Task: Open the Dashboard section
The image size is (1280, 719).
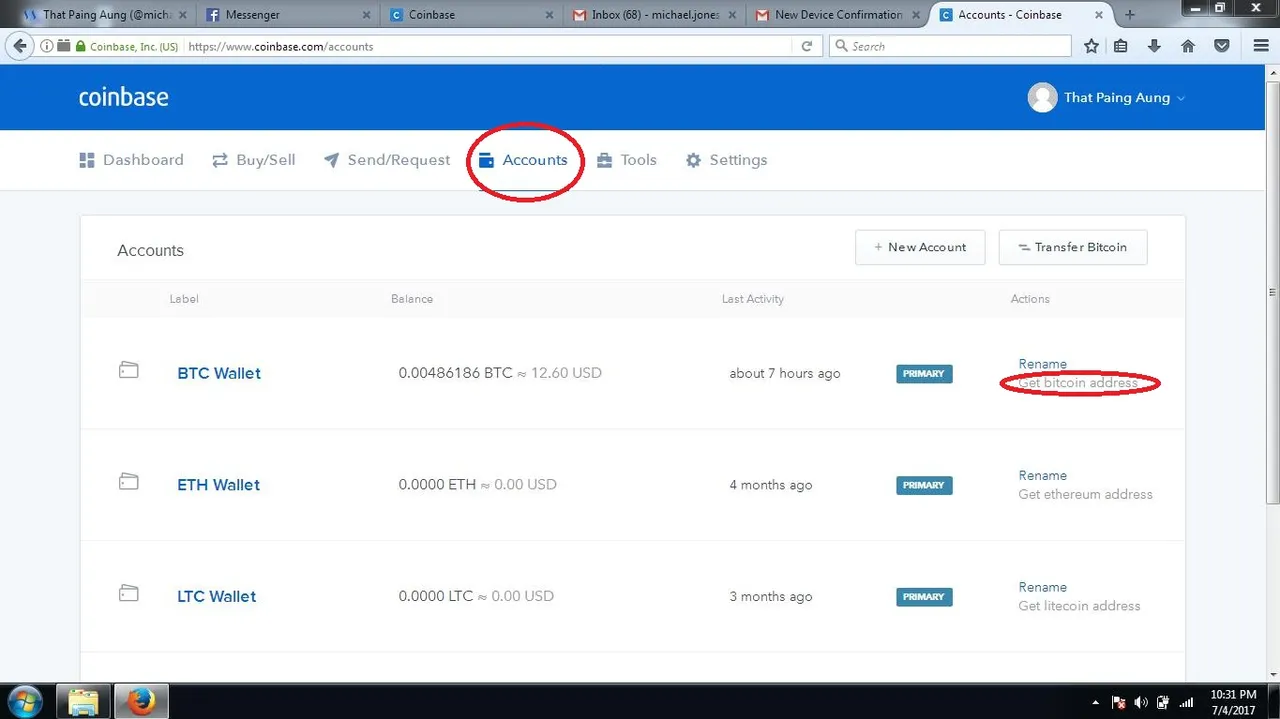Action: coord(132,160)
